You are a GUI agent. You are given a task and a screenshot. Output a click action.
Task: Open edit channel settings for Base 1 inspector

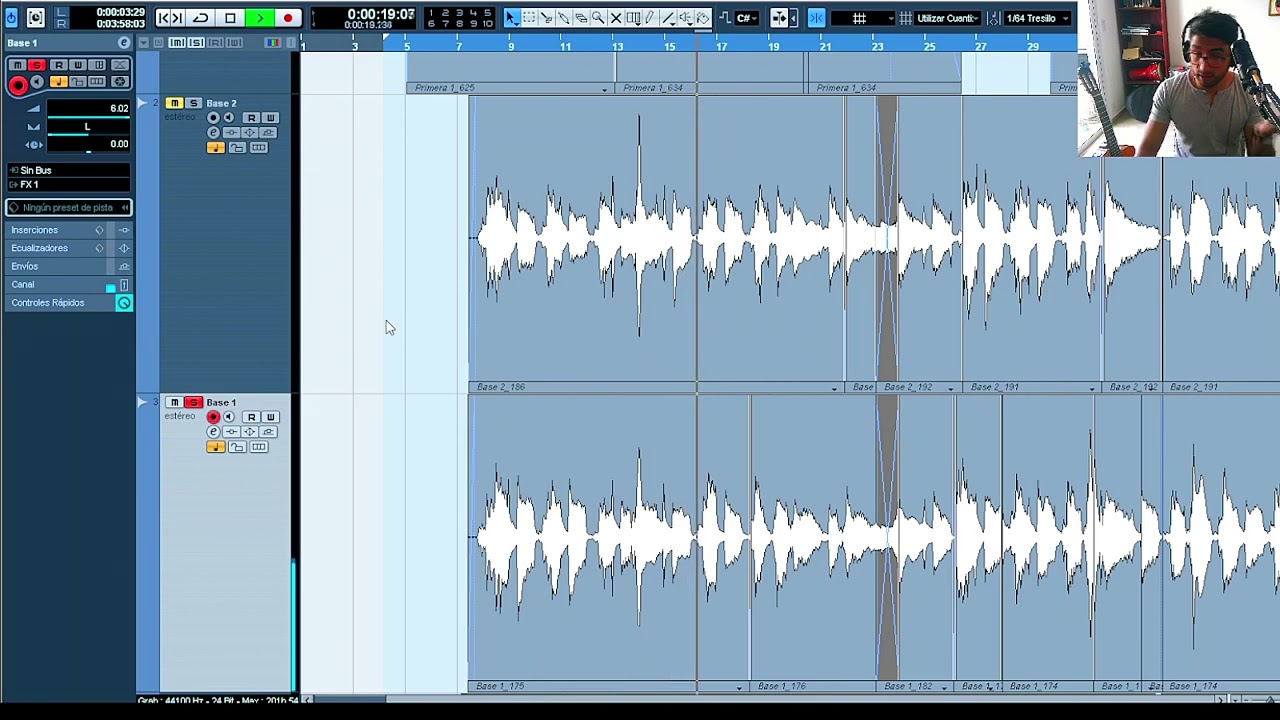click(x=124, y=43)
